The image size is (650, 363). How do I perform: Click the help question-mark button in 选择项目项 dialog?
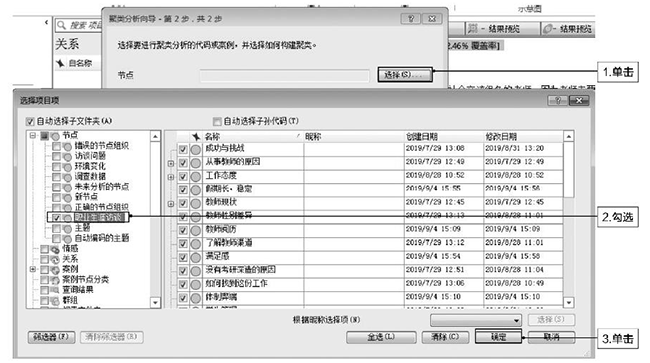click(558, 100)
